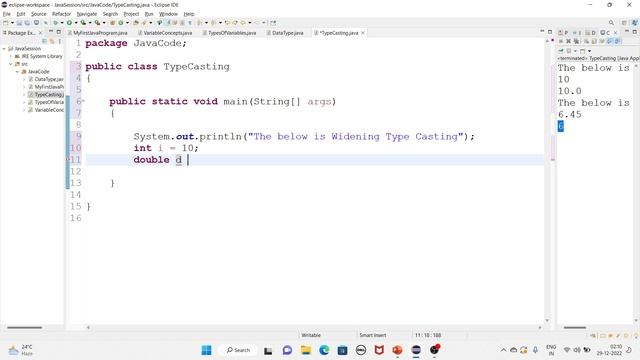The height and width of the screenshot is (360, 640).
Task: Click Clear Console icon
Action: [x=587, y=41]
